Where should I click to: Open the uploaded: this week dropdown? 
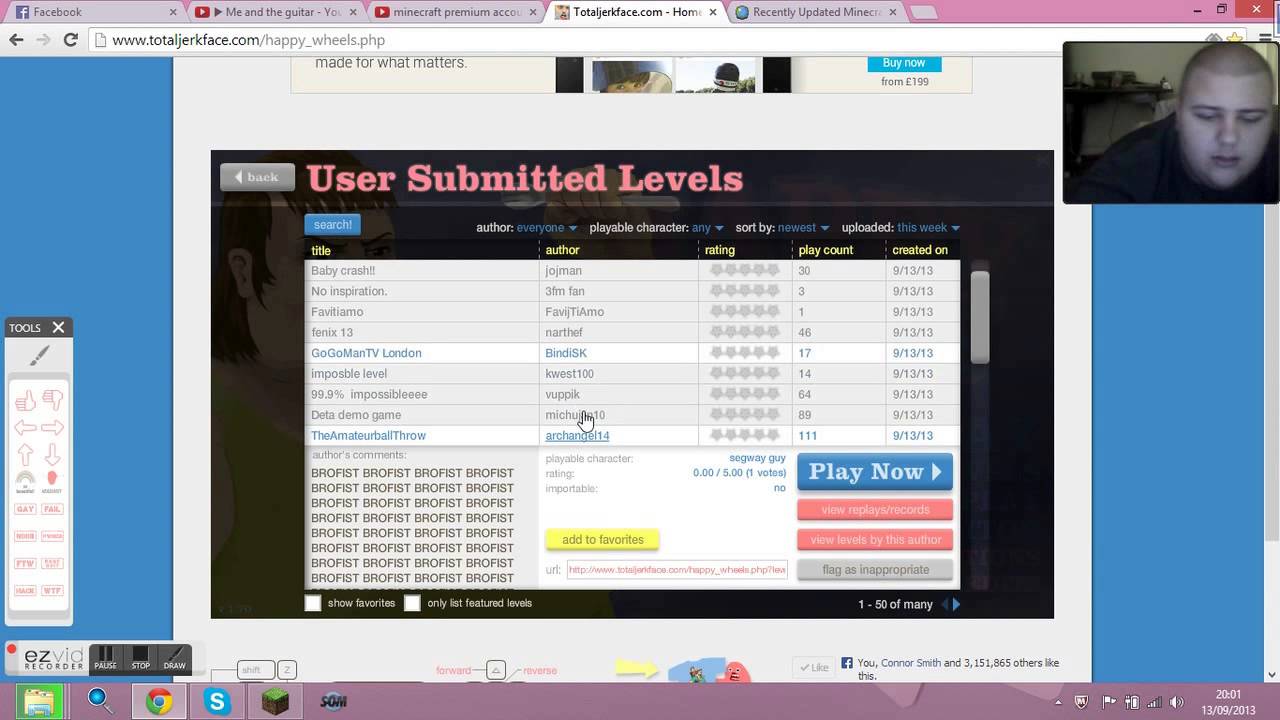pyautogui.click(x=928, y=228)
